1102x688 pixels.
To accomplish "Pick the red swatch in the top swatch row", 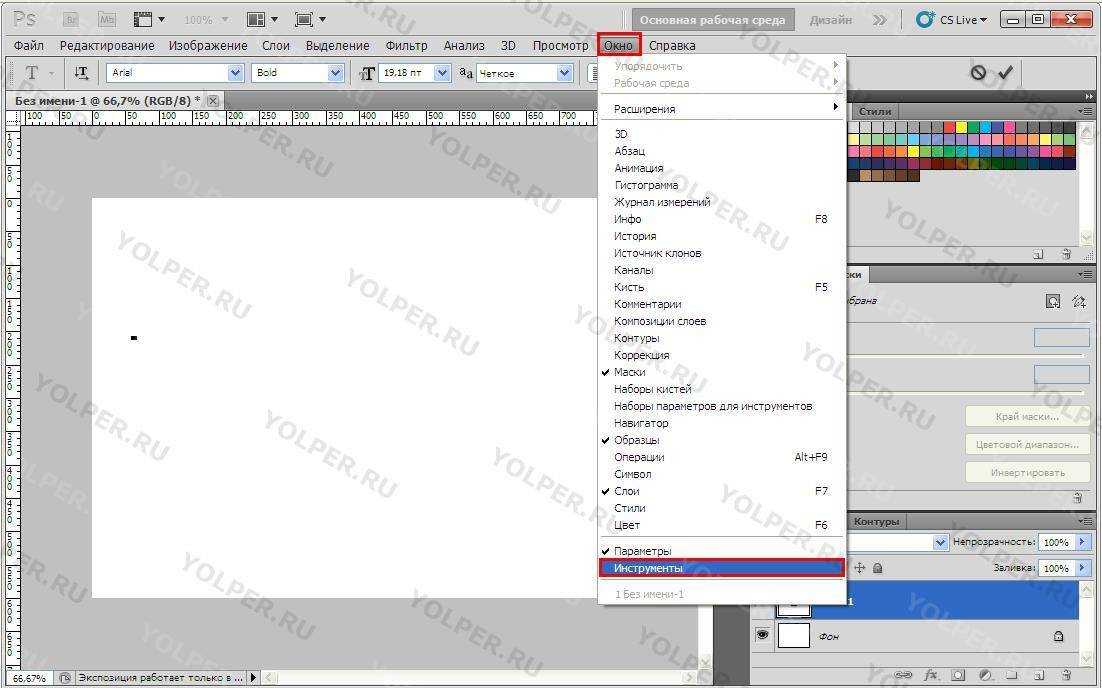I will [x=949, y=128].
